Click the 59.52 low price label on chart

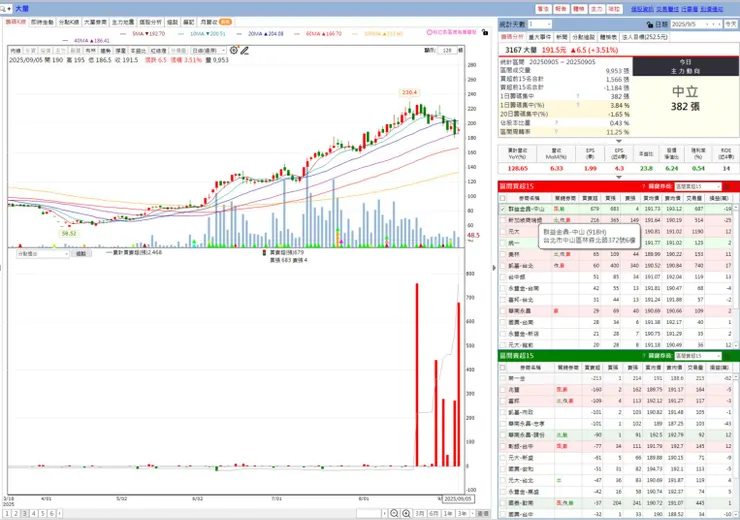point(68,234)
